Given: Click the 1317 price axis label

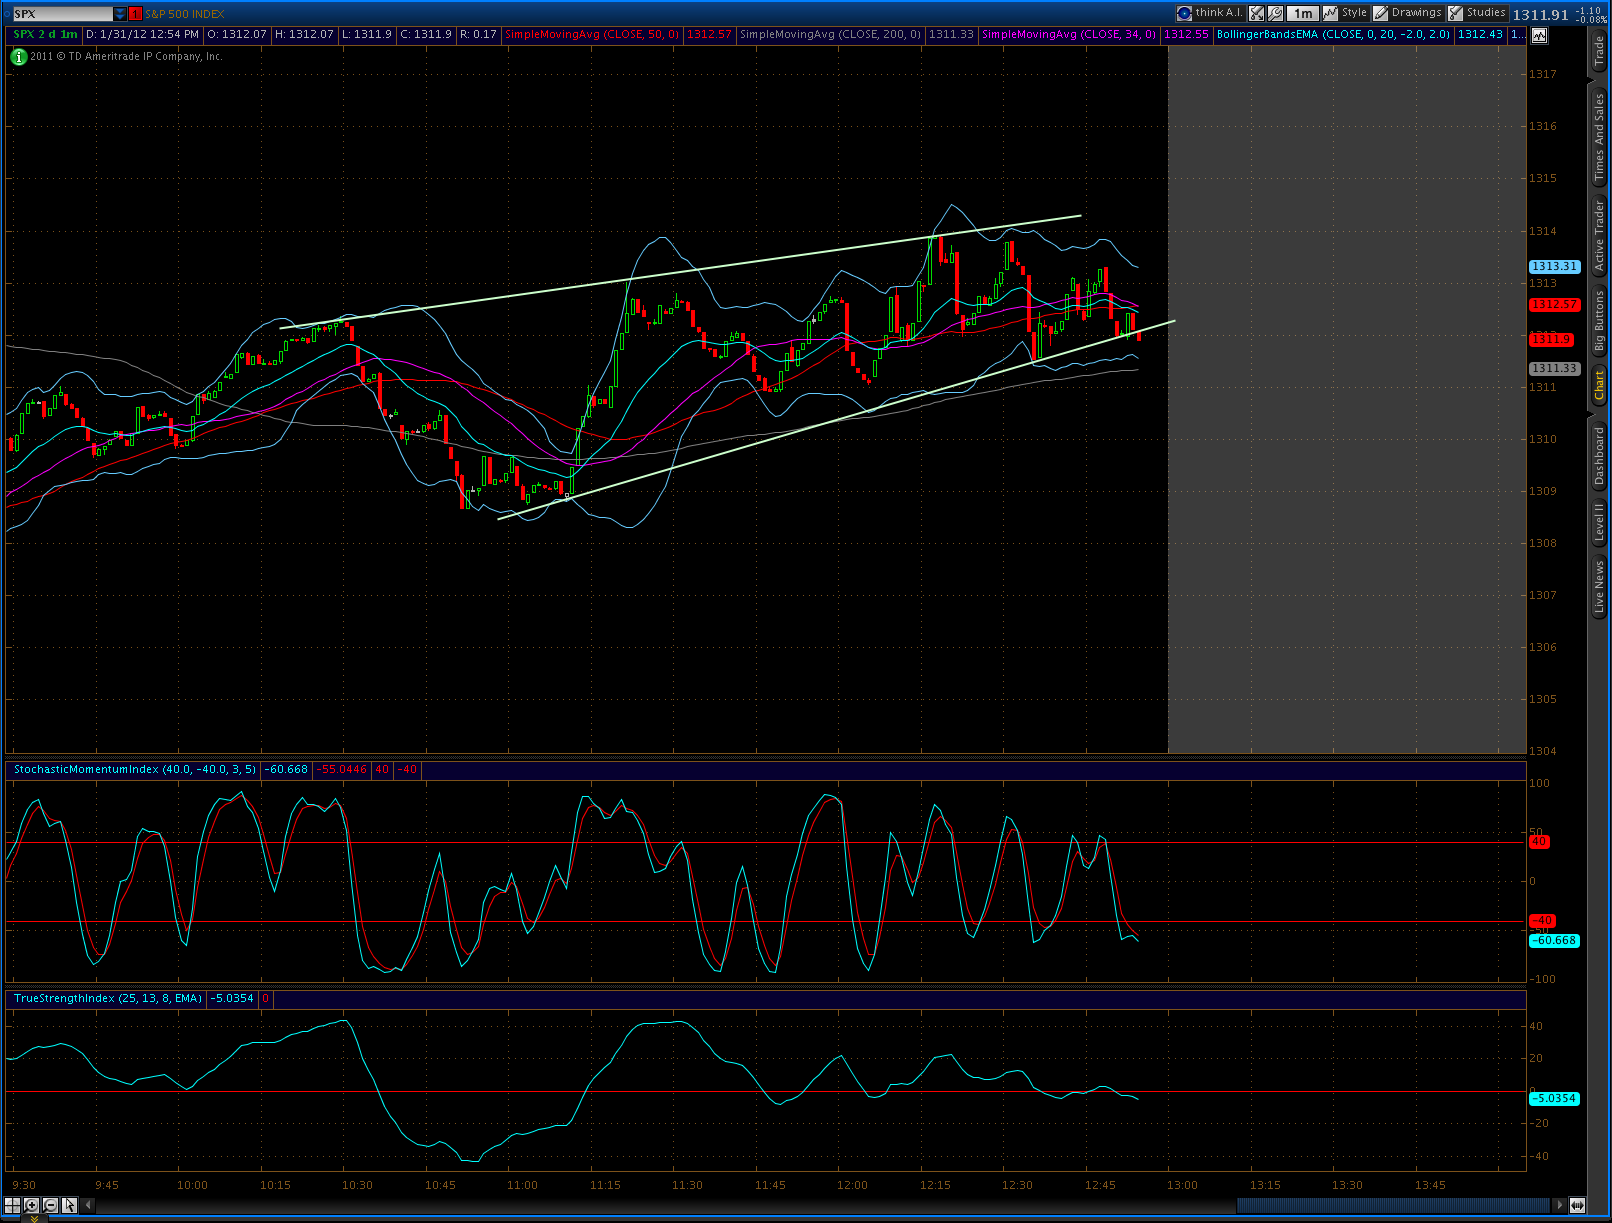Looking at the screenshot, I should pyautogui.click(x=1542, y=74).
